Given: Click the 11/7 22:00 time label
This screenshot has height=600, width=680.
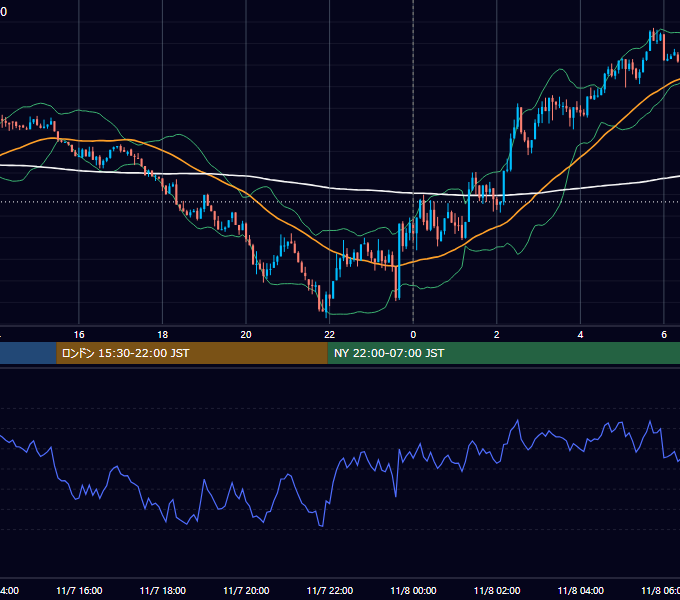Looking at the screenshot, I should [x=330, y=590].
